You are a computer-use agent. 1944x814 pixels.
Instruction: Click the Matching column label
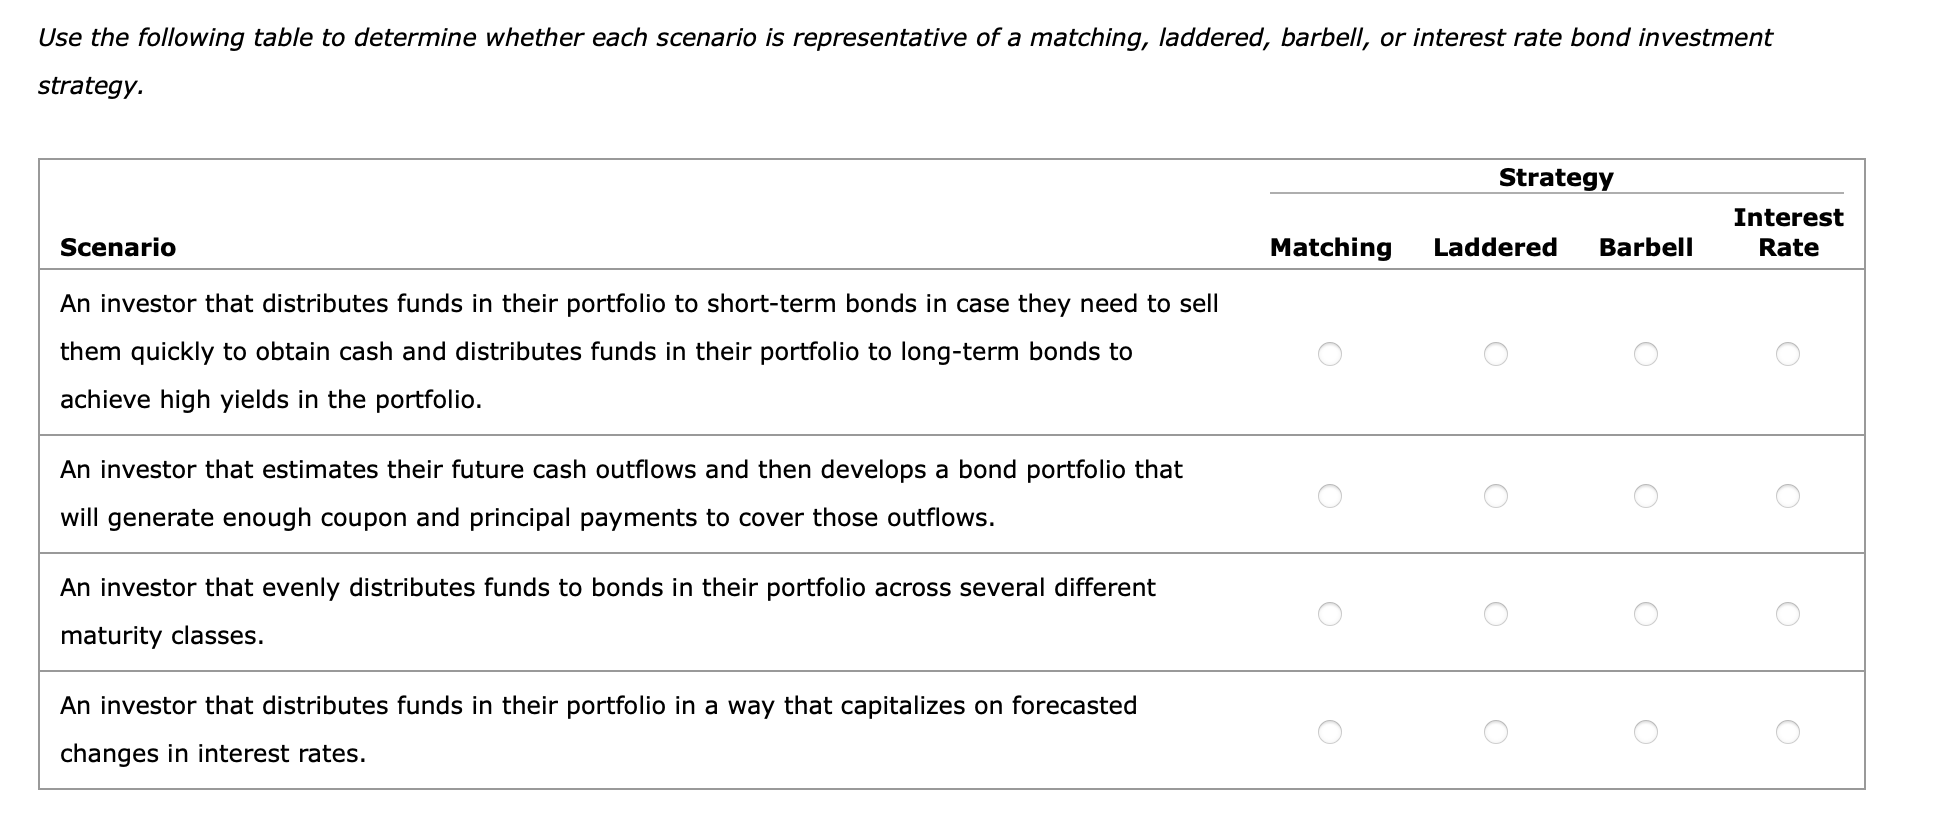pyautogui.click(x=1330, y=247)
